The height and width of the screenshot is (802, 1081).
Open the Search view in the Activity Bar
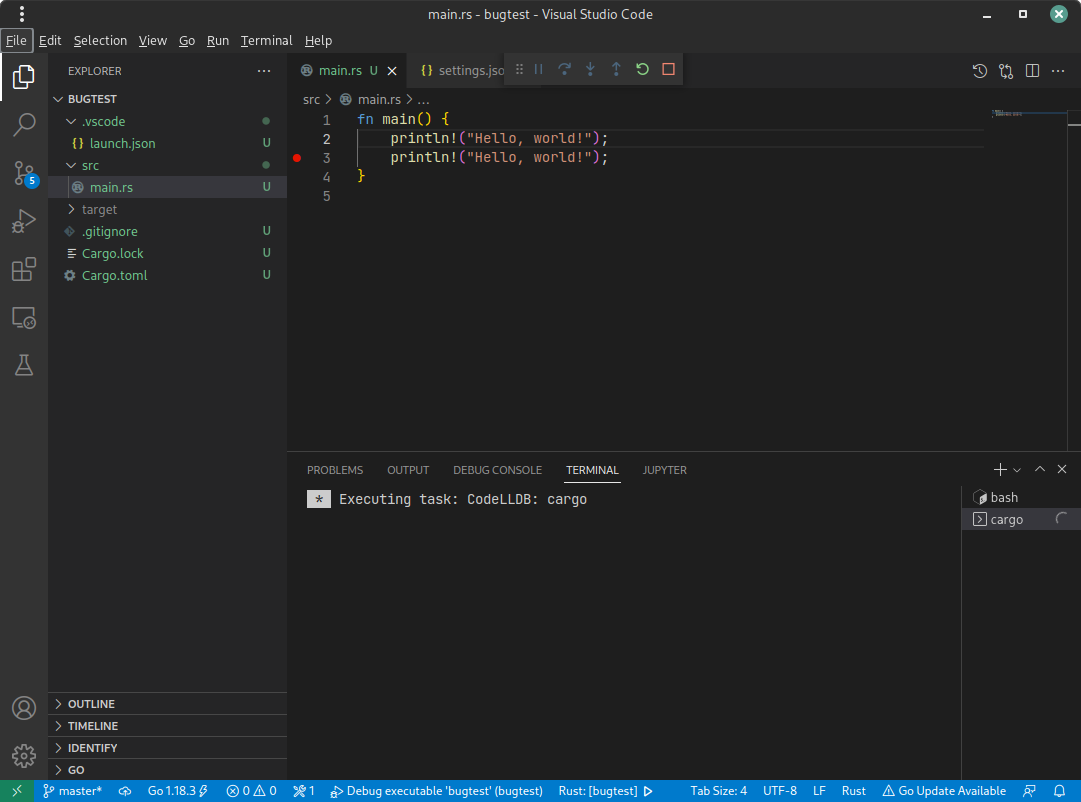point(24,124)
